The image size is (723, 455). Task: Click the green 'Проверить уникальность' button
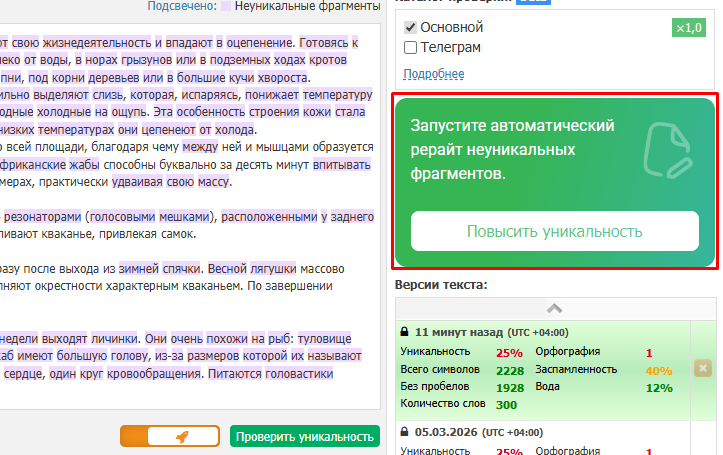305,436
